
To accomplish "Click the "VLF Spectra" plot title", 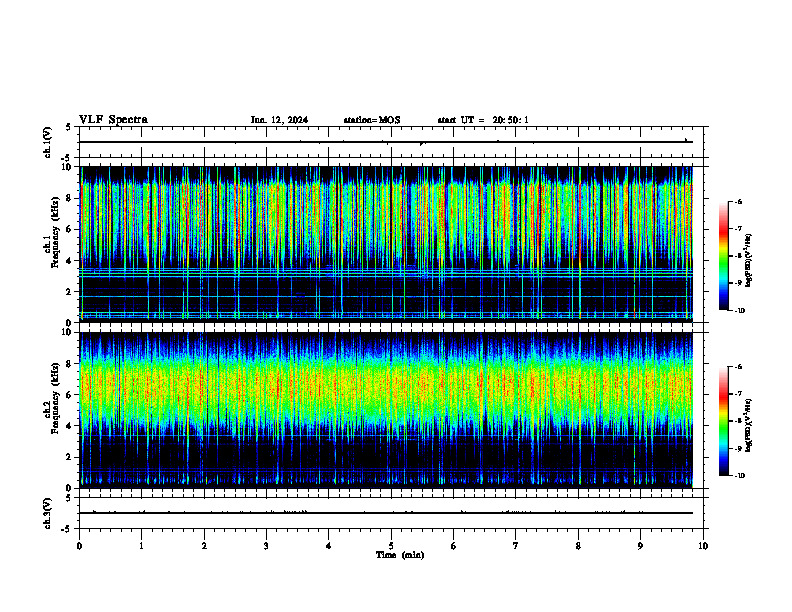I will click(x=113, y=120).
